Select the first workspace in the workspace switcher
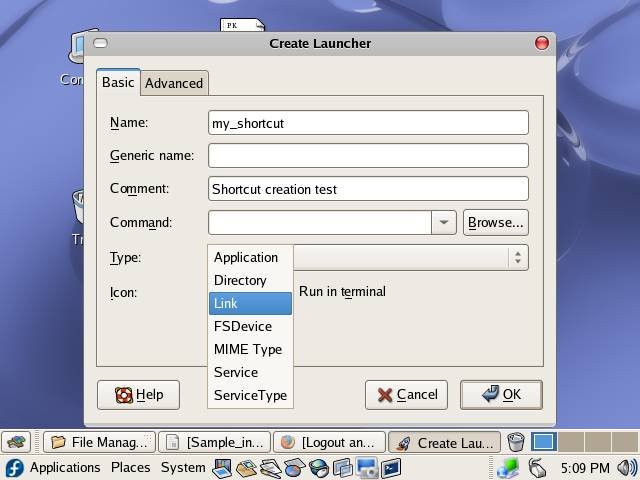This screenshot has height=480, width=640. pyautogui.click(x=543, y=442)
